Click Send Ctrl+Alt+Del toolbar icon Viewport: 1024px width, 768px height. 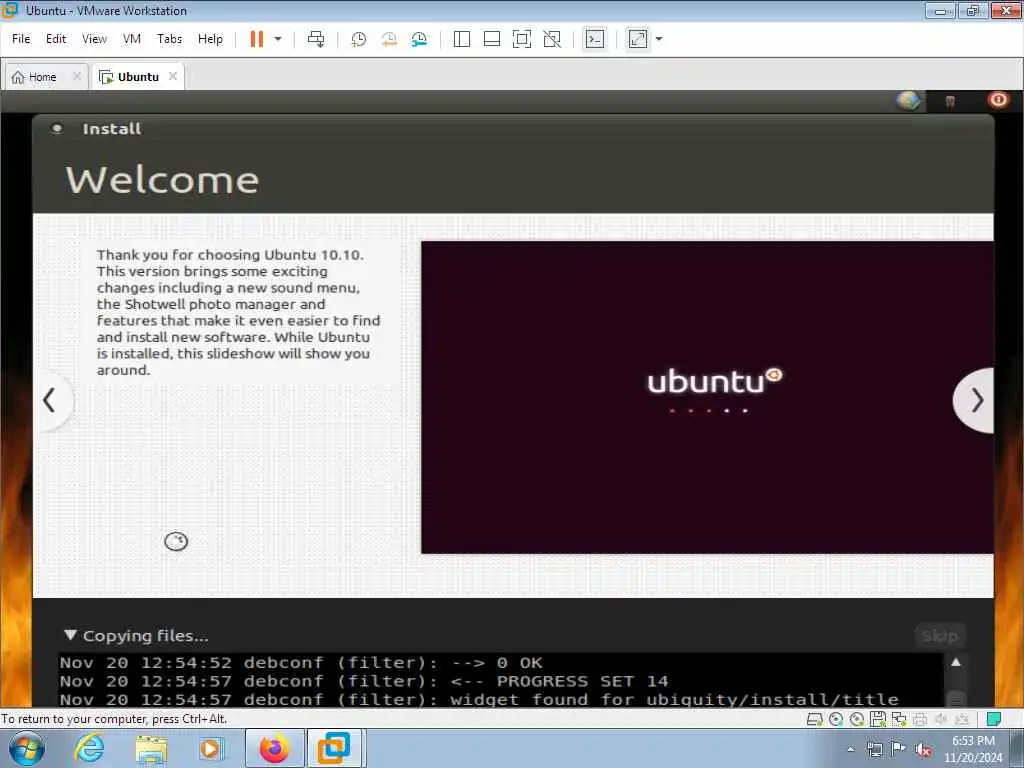(x=316, y=39)
